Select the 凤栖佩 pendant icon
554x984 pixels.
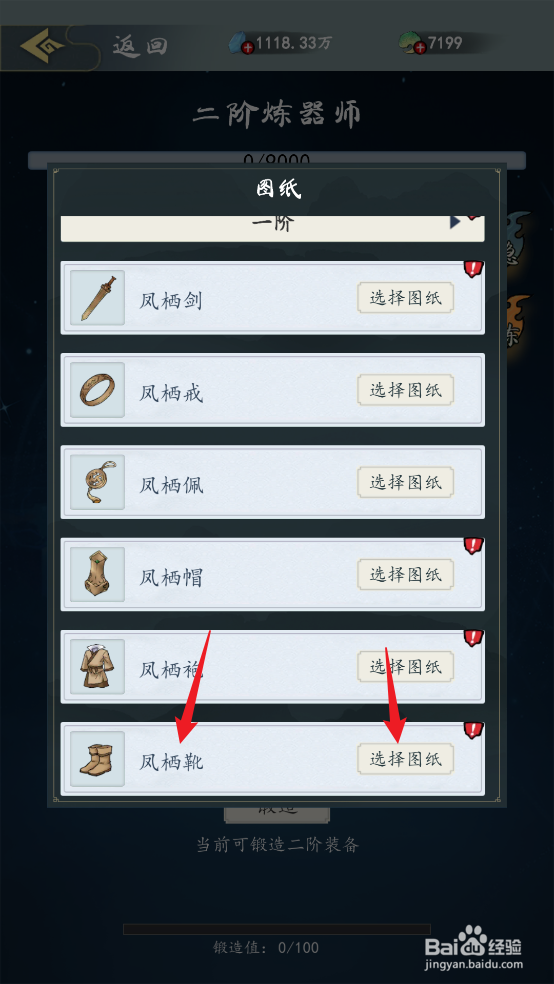(97, 482)
